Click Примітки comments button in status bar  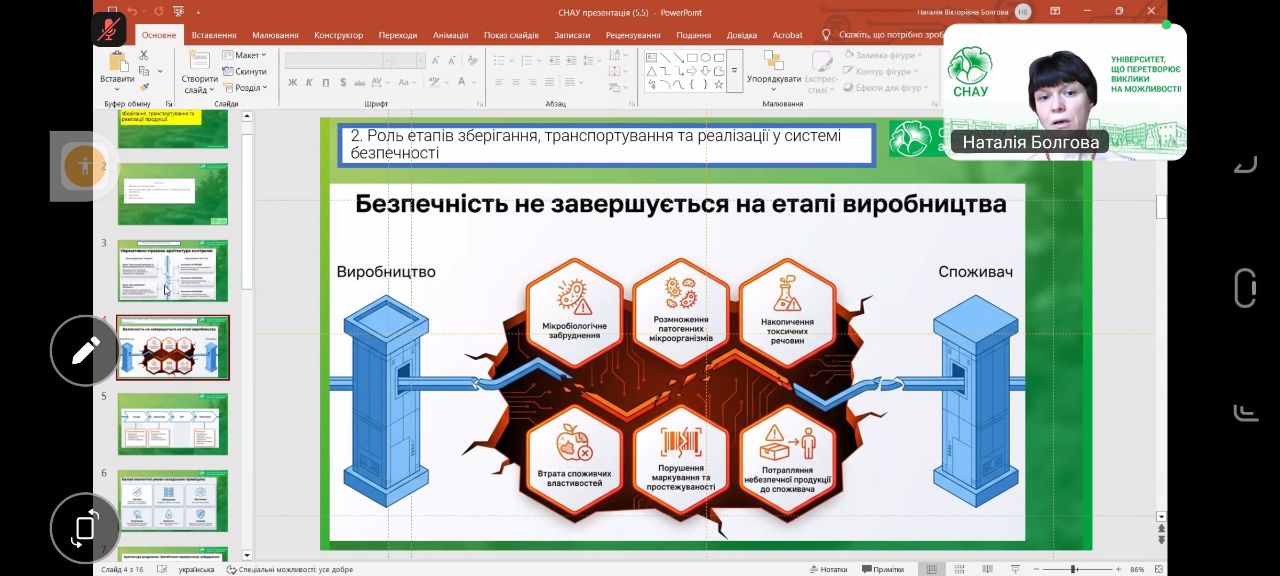coord(881,569)
